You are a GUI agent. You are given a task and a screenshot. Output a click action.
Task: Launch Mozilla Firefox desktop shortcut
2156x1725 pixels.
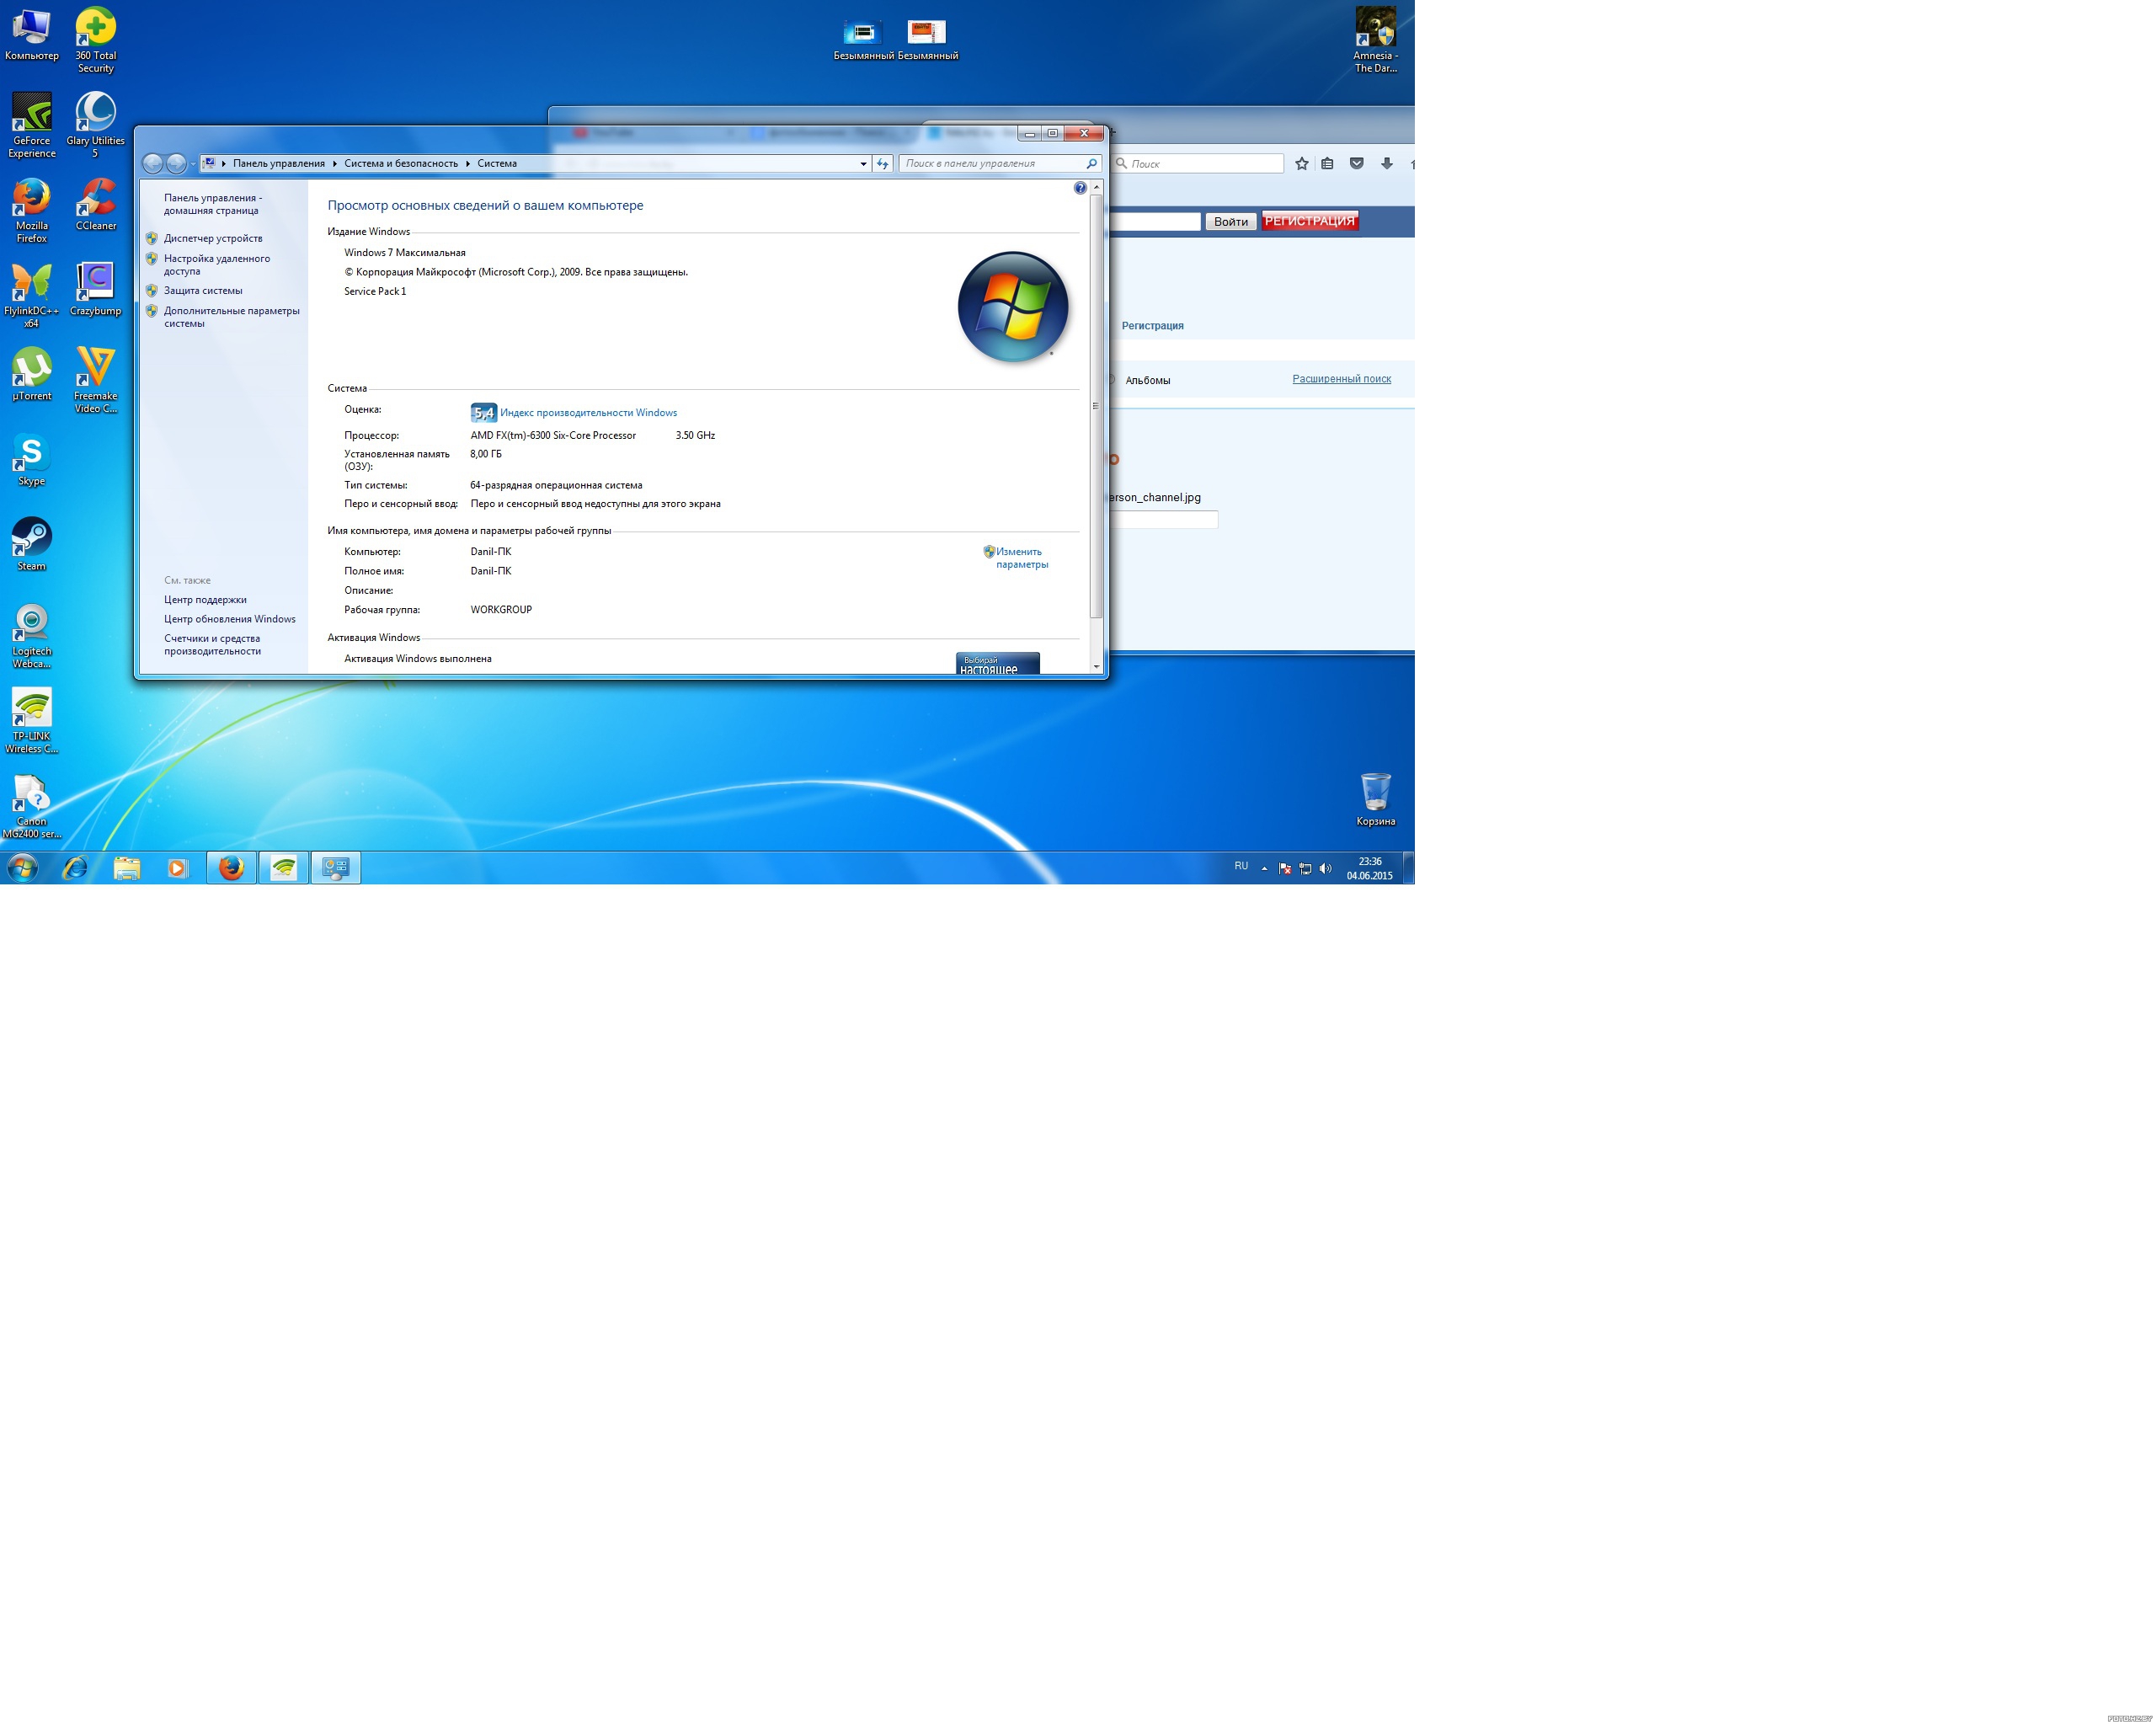point(31,210)
